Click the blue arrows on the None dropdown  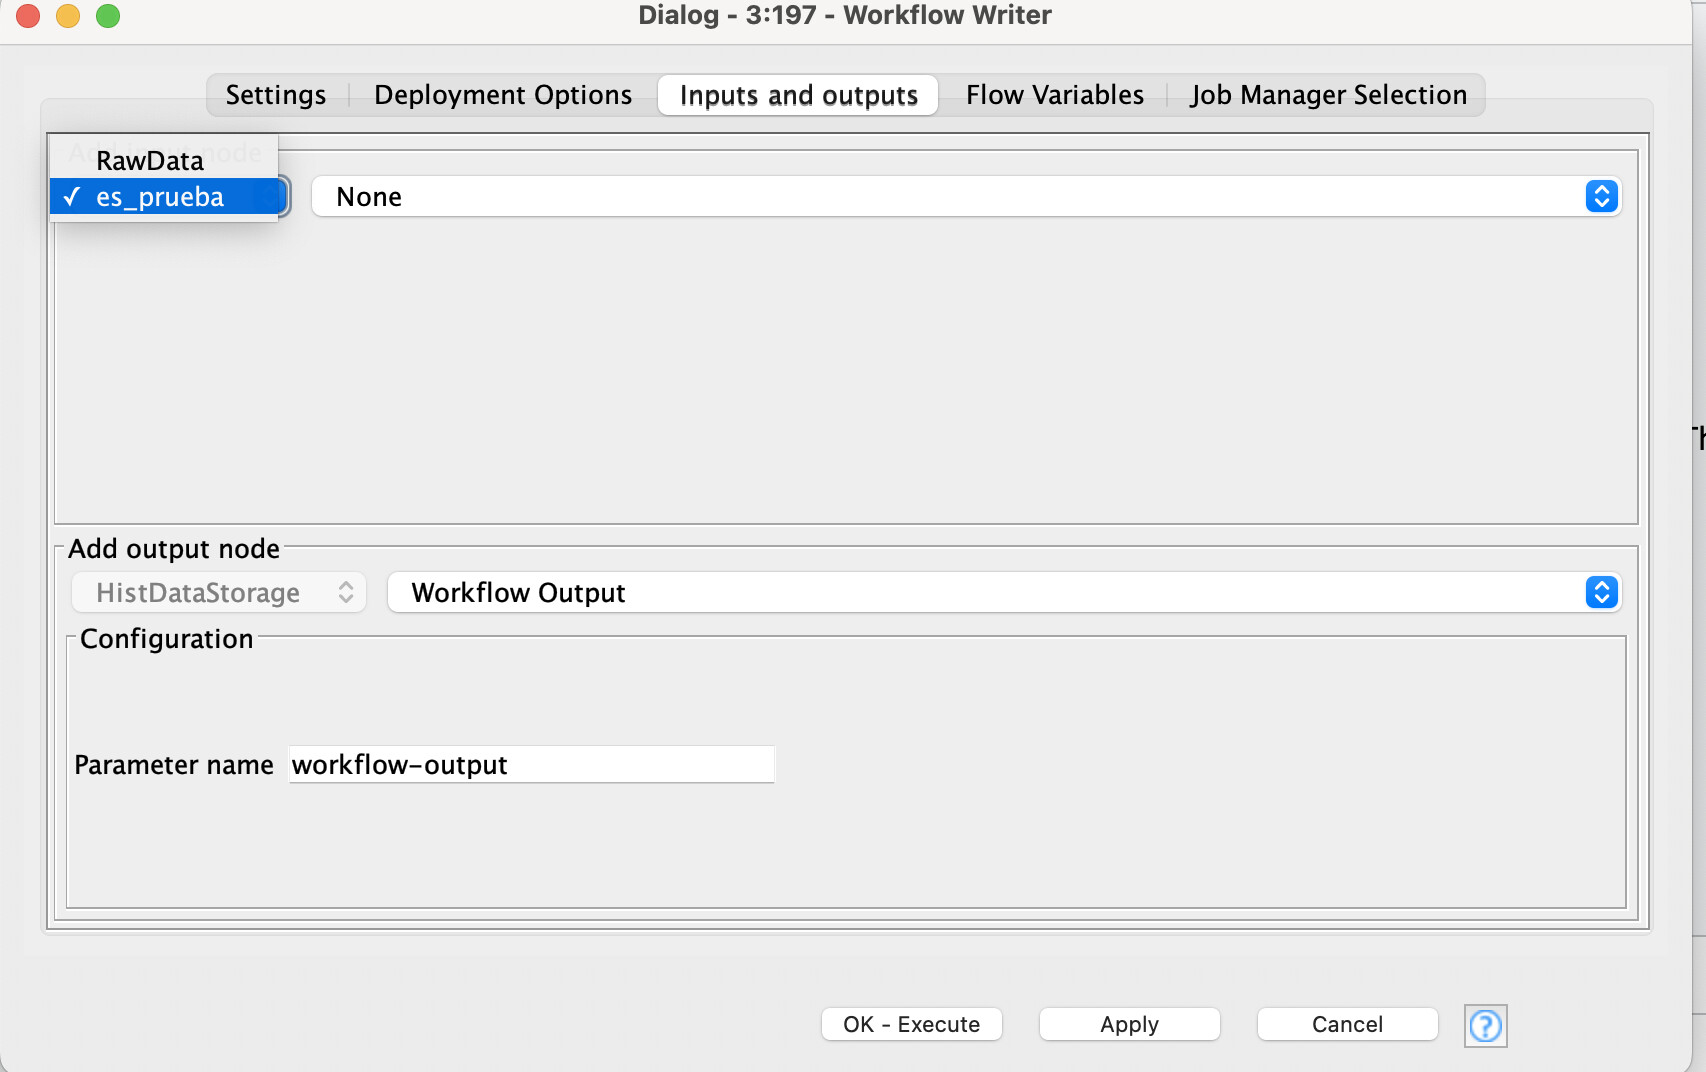coord(1601,197)
